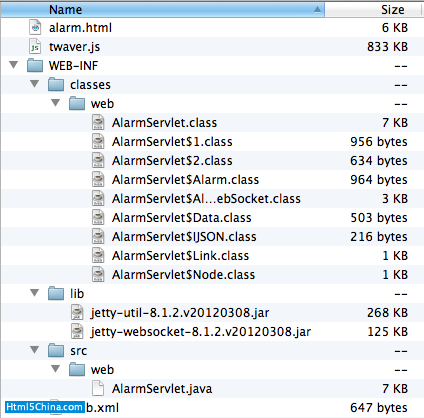Collapse the classes folder disclosure triangle
Image resolution: width=424 pixels, height=418 pixels.
(35, 84)
